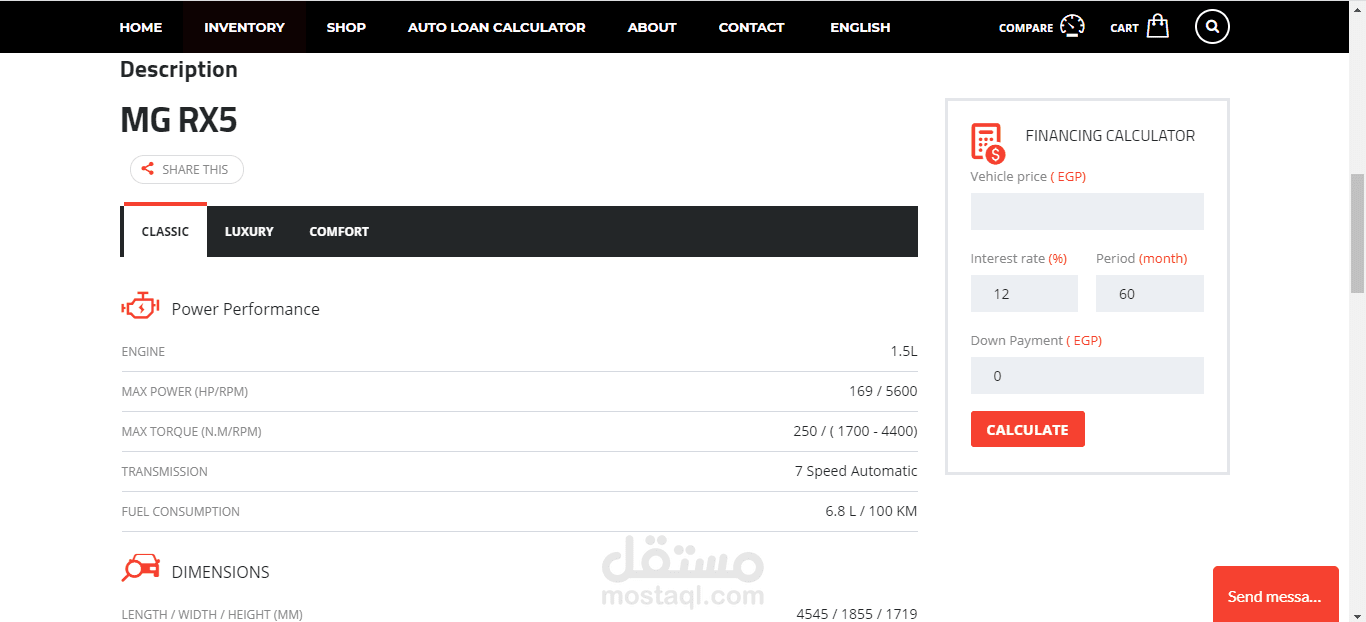
Task: Open the ENGLISH language menu
Action: tap(860, 27)
